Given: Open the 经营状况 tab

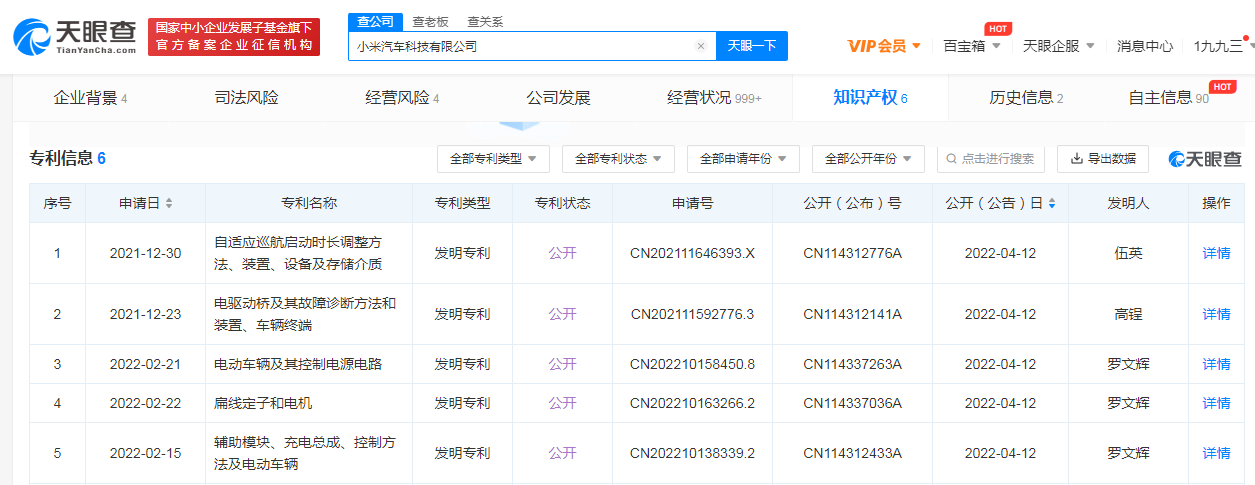Looking at the screenshot, I should [714, 98].
